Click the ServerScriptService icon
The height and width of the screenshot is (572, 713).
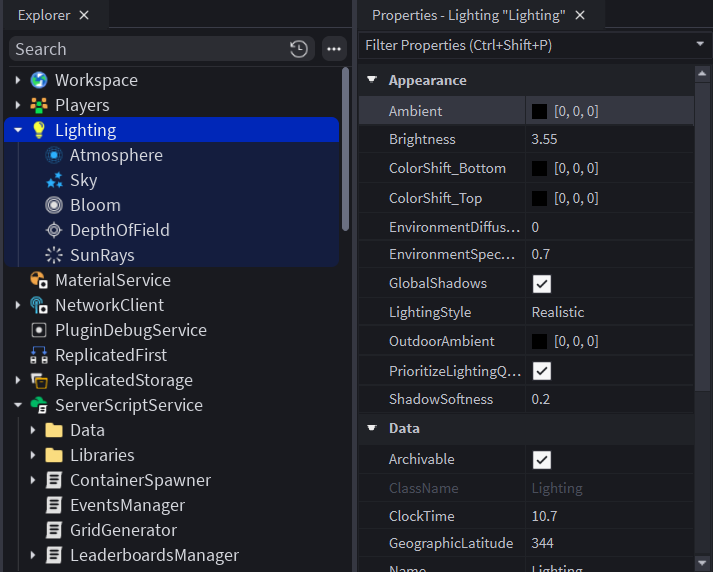39,405
